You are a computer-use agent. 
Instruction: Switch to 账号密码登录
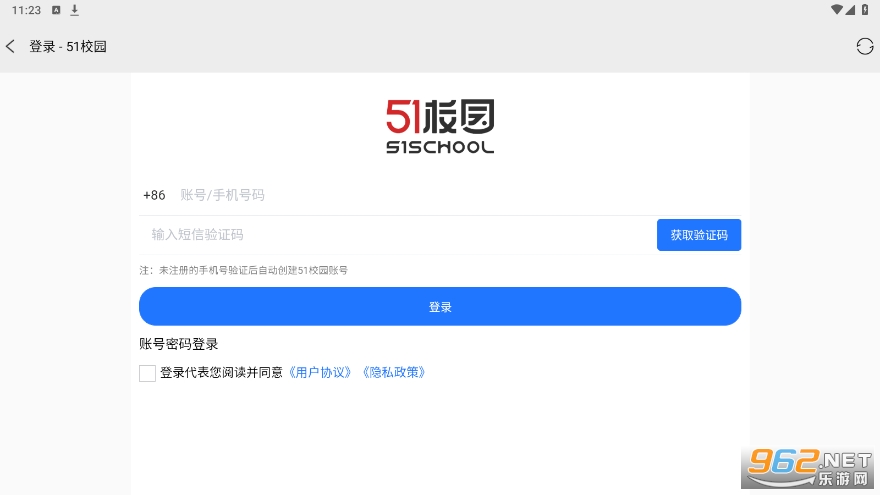(178, 344)
